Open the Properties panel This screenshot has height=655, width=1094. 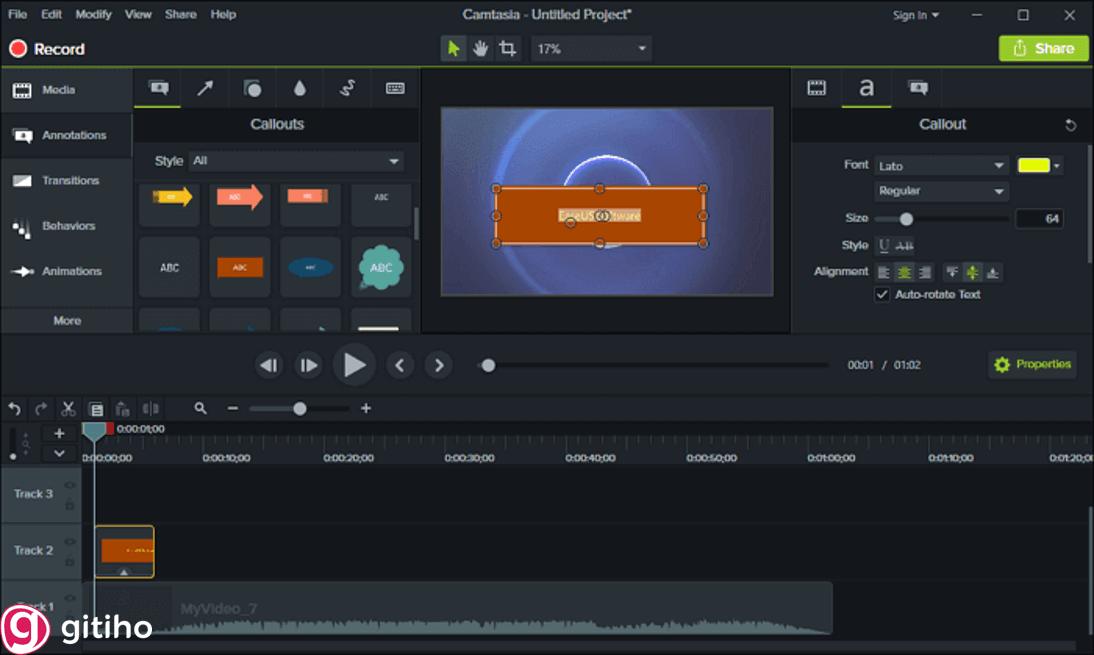point(1032,364)
